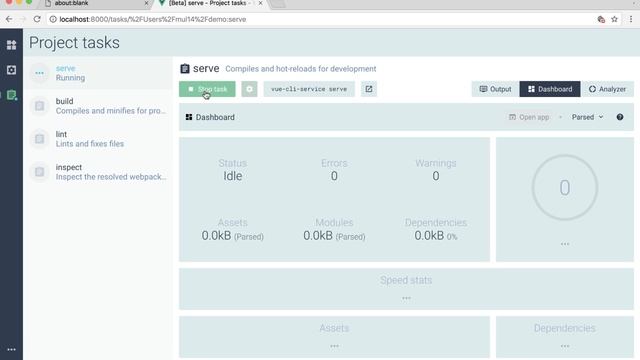Image resolution: width=640 pixels, height=360 pixels.
Task: Open task documentation external link icon
Action: point(369,89)
